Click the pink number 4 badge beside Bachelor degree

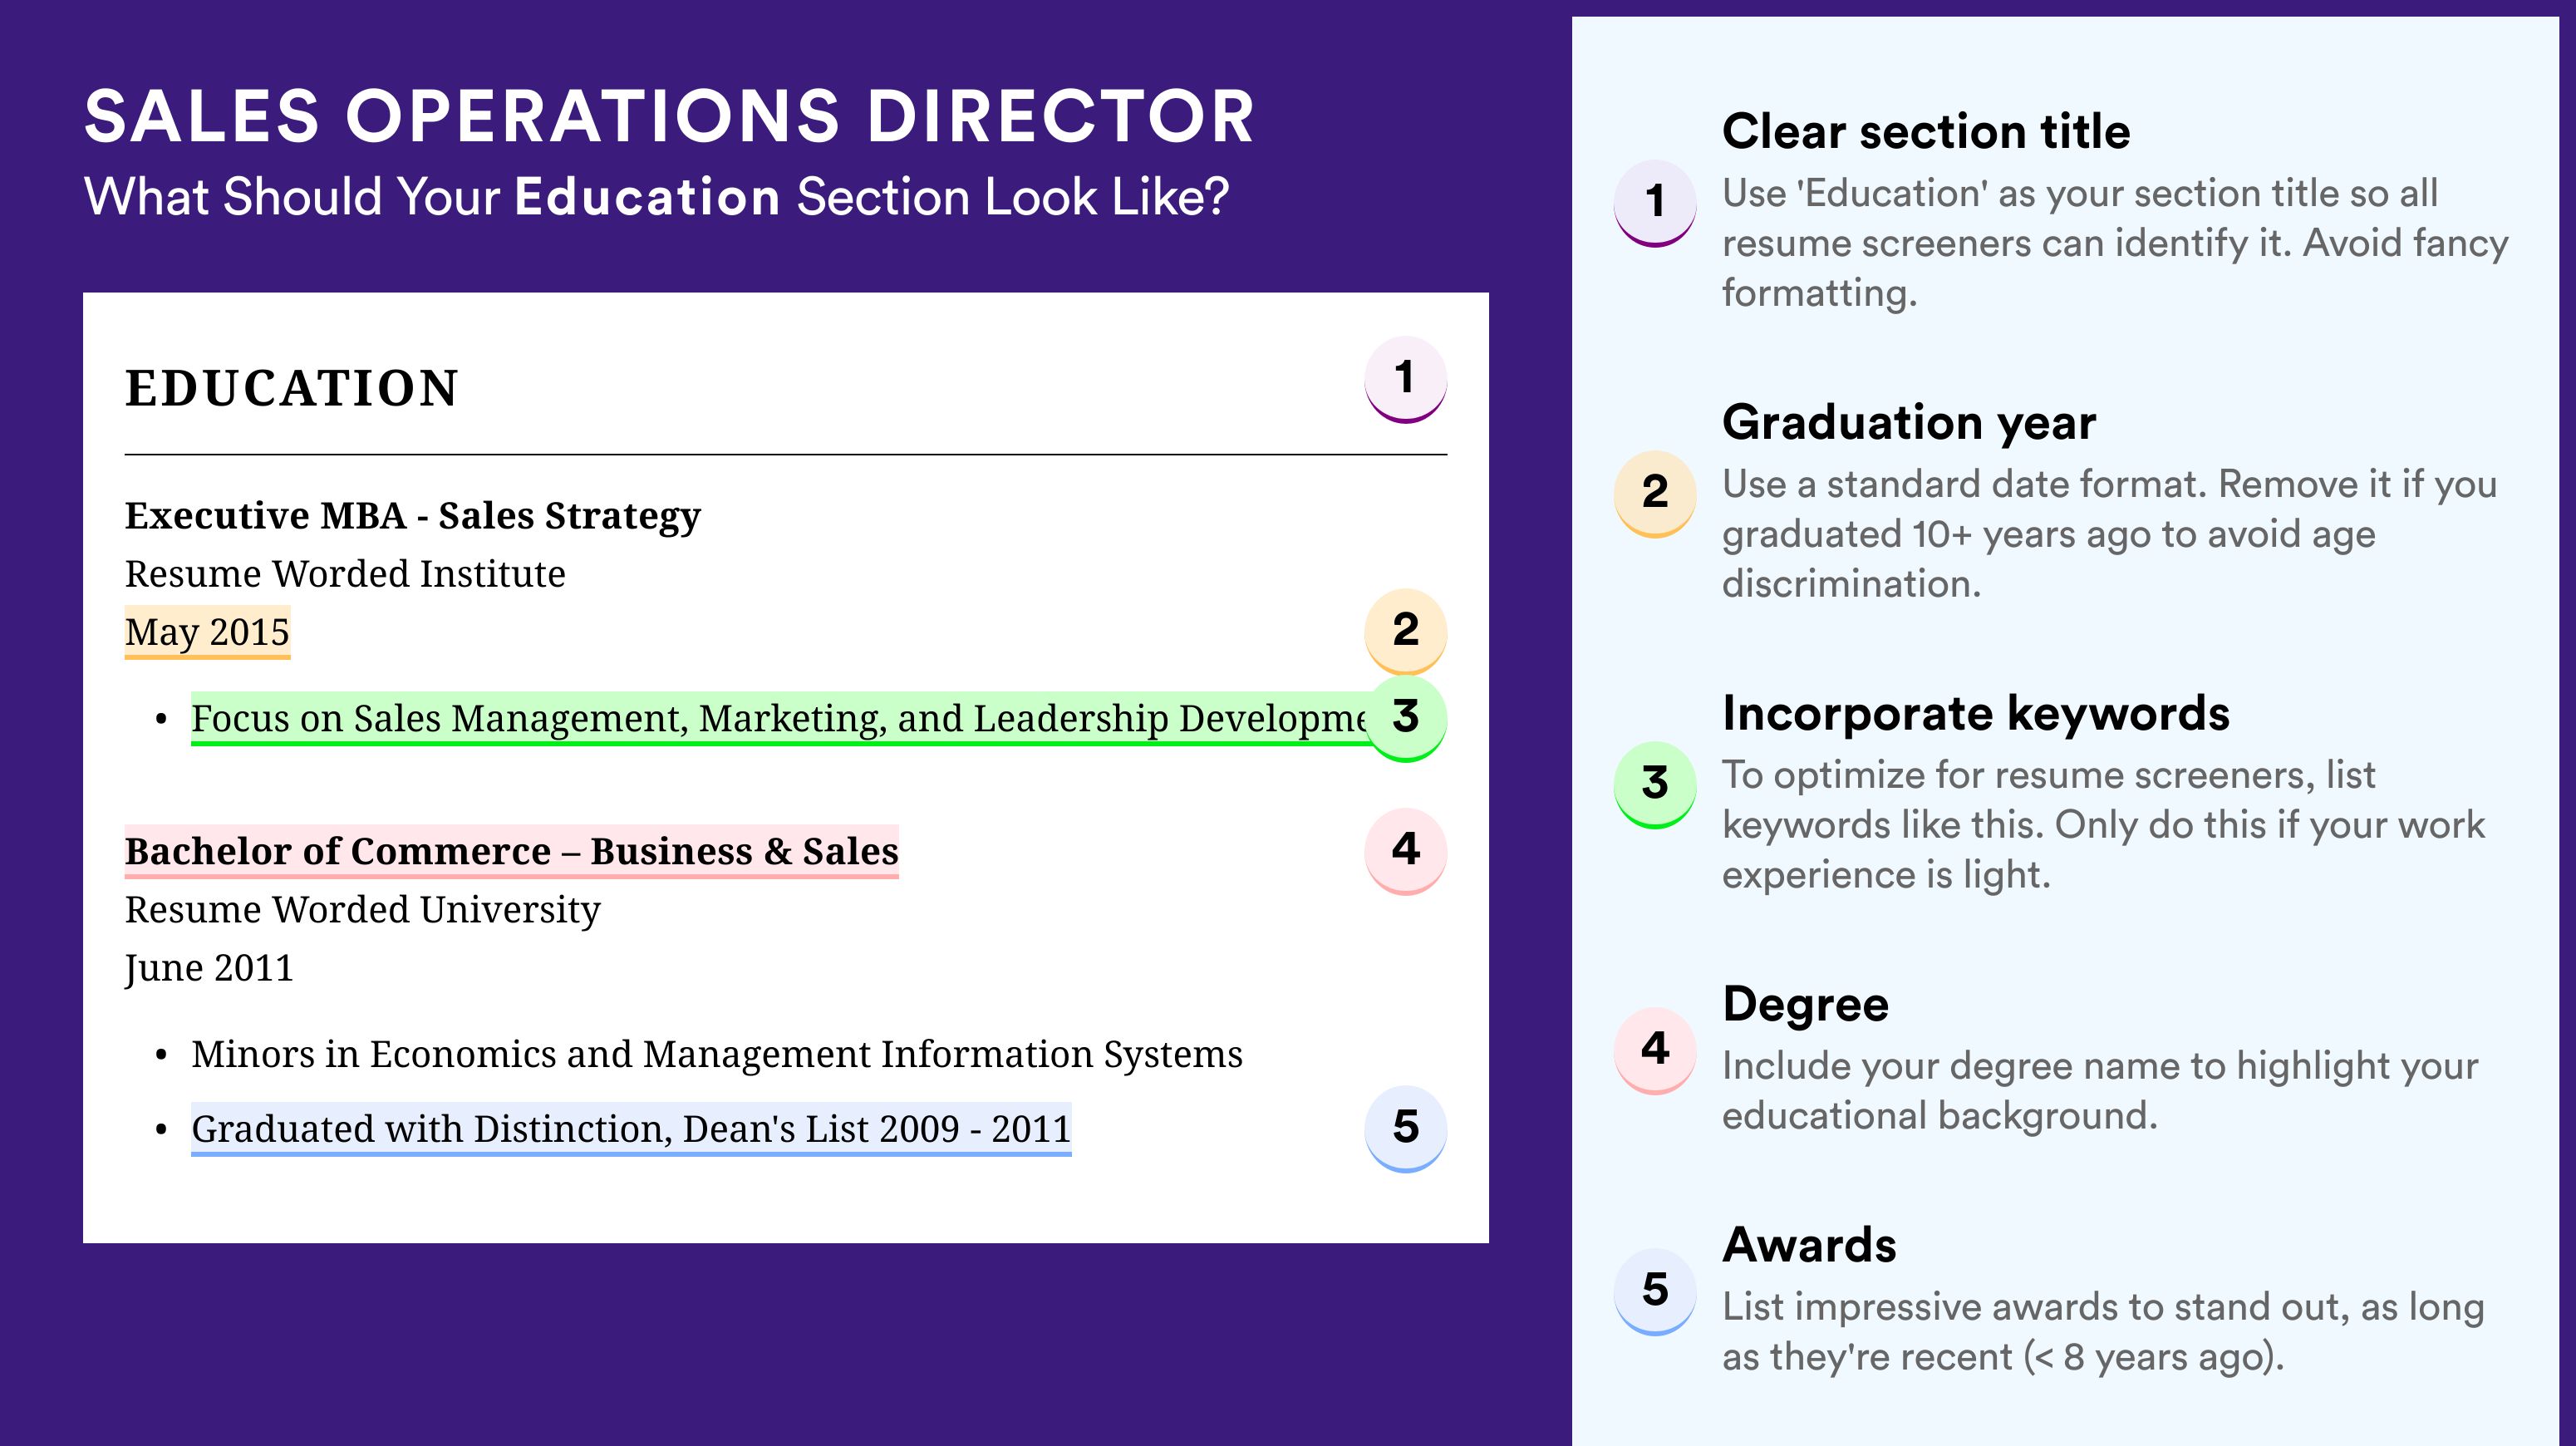tap(1405, 851)
